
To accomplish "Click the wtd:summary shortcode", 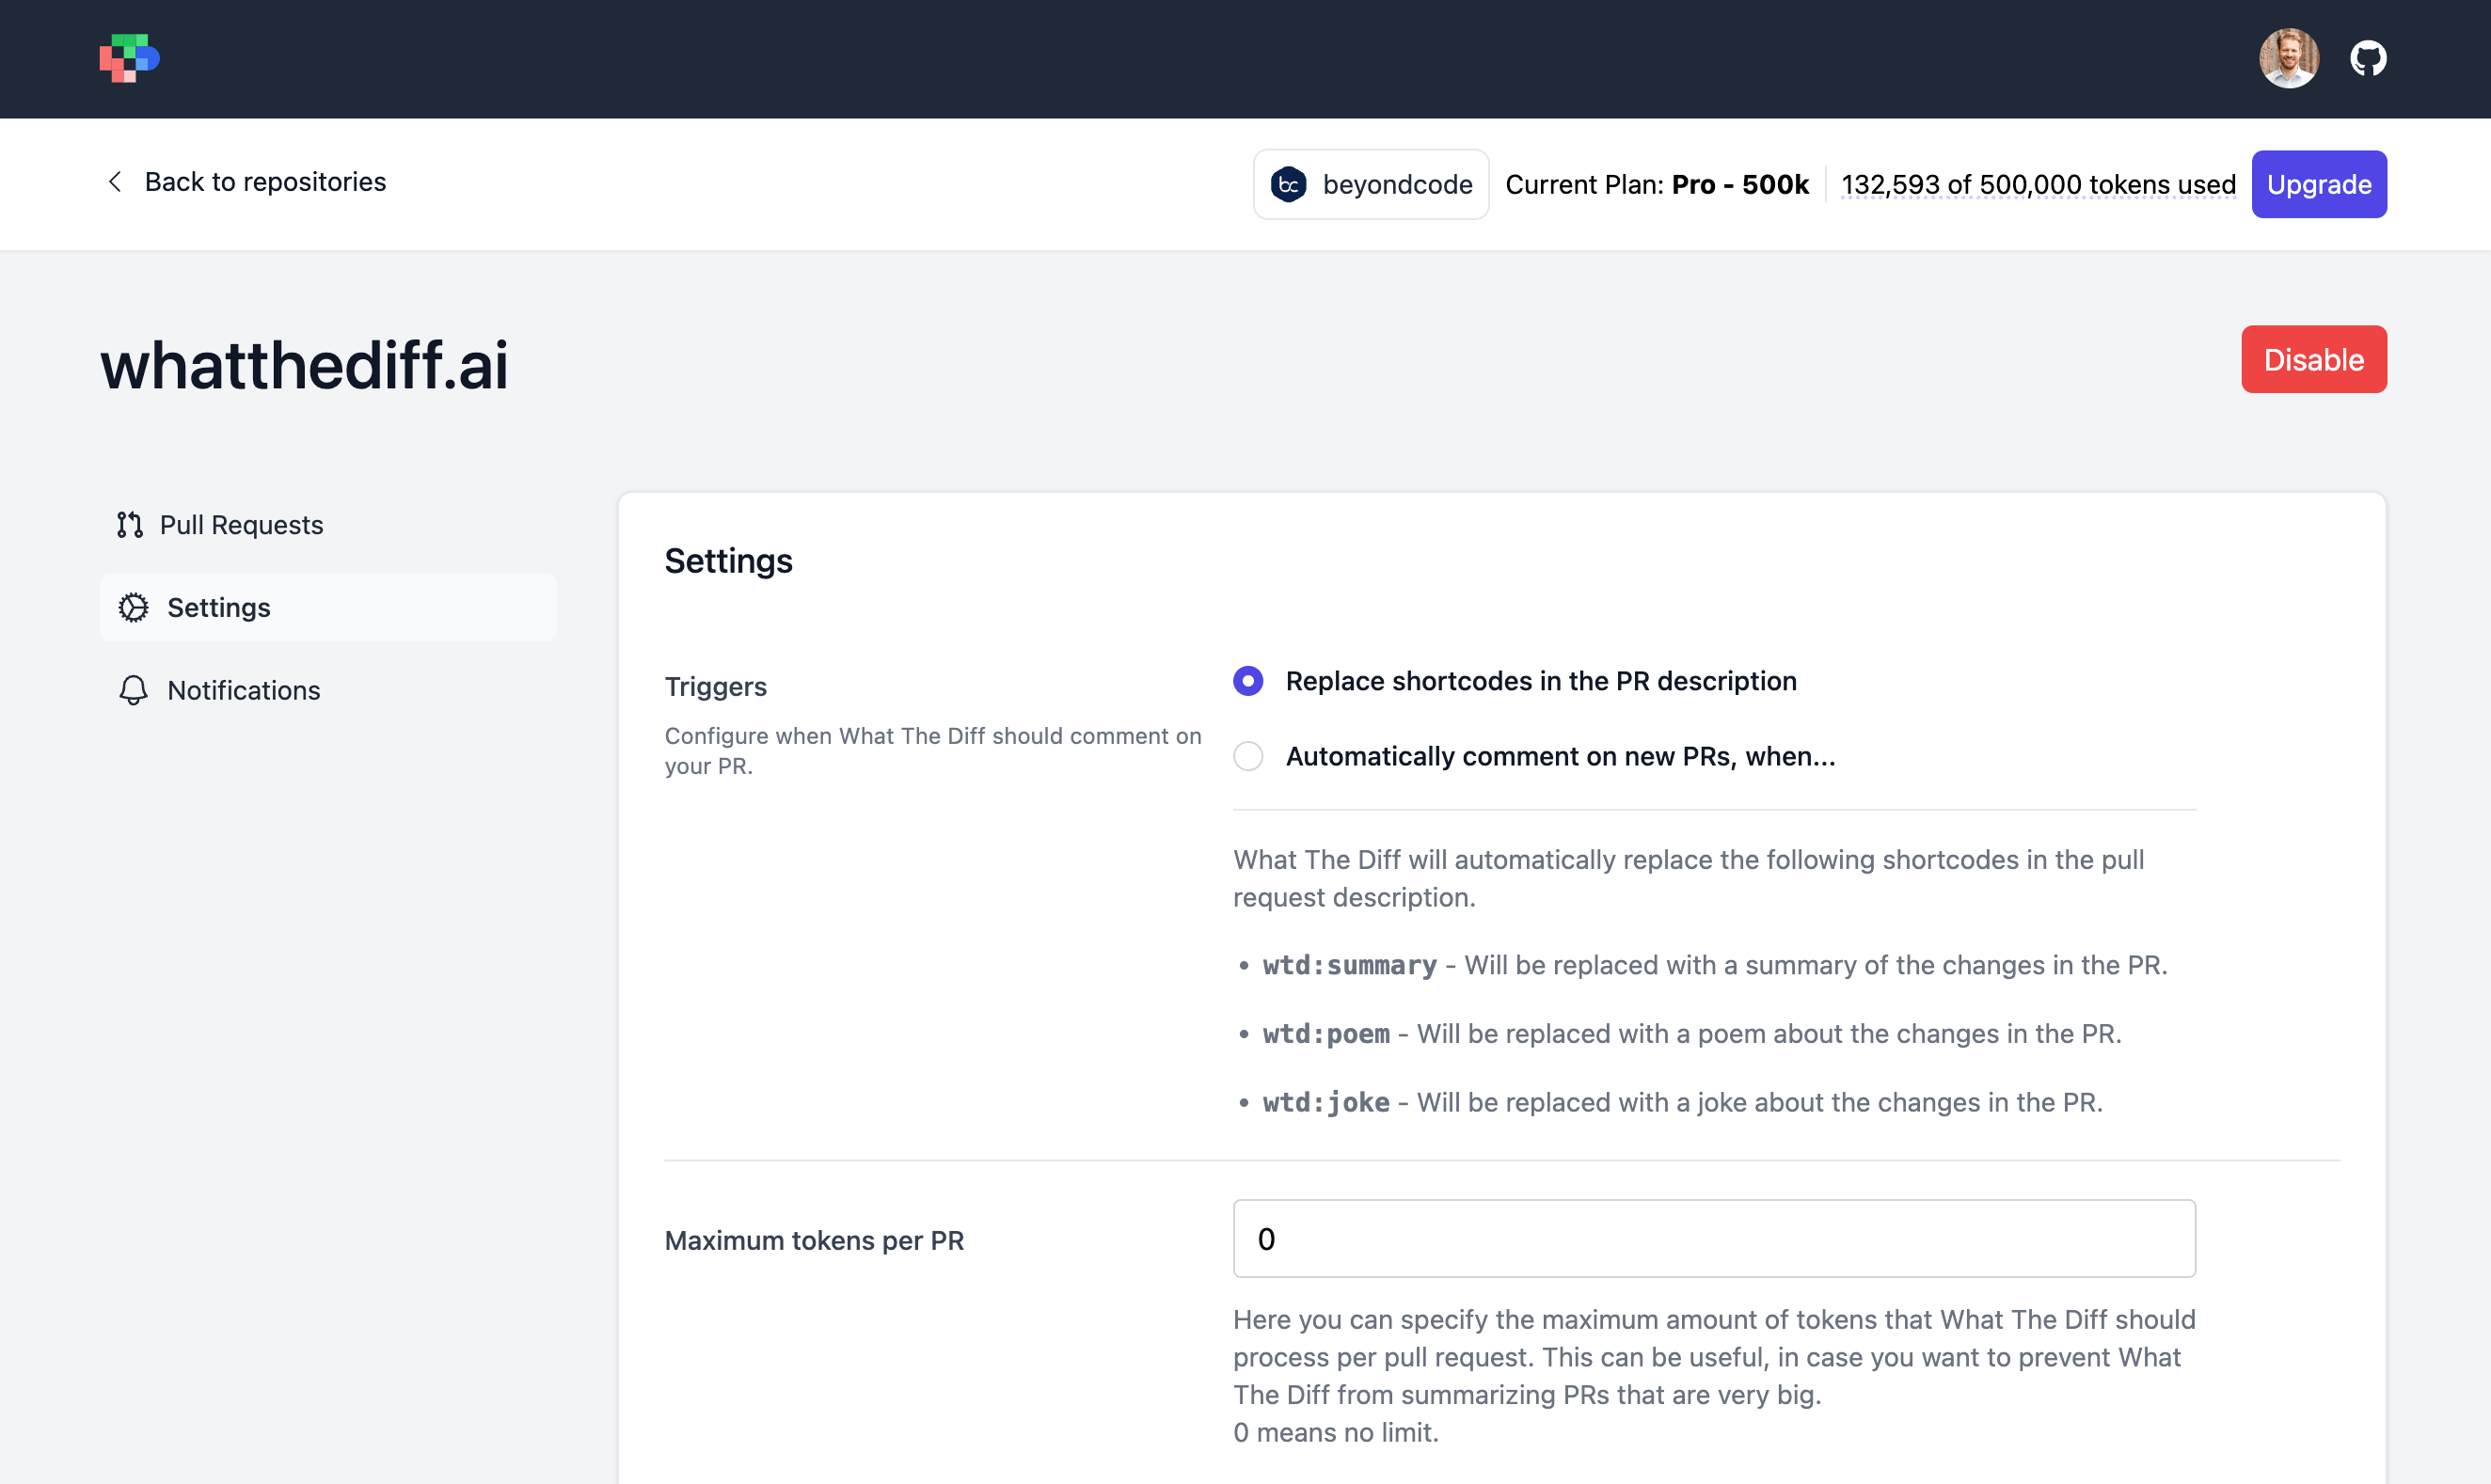I will click(1349, 965).
